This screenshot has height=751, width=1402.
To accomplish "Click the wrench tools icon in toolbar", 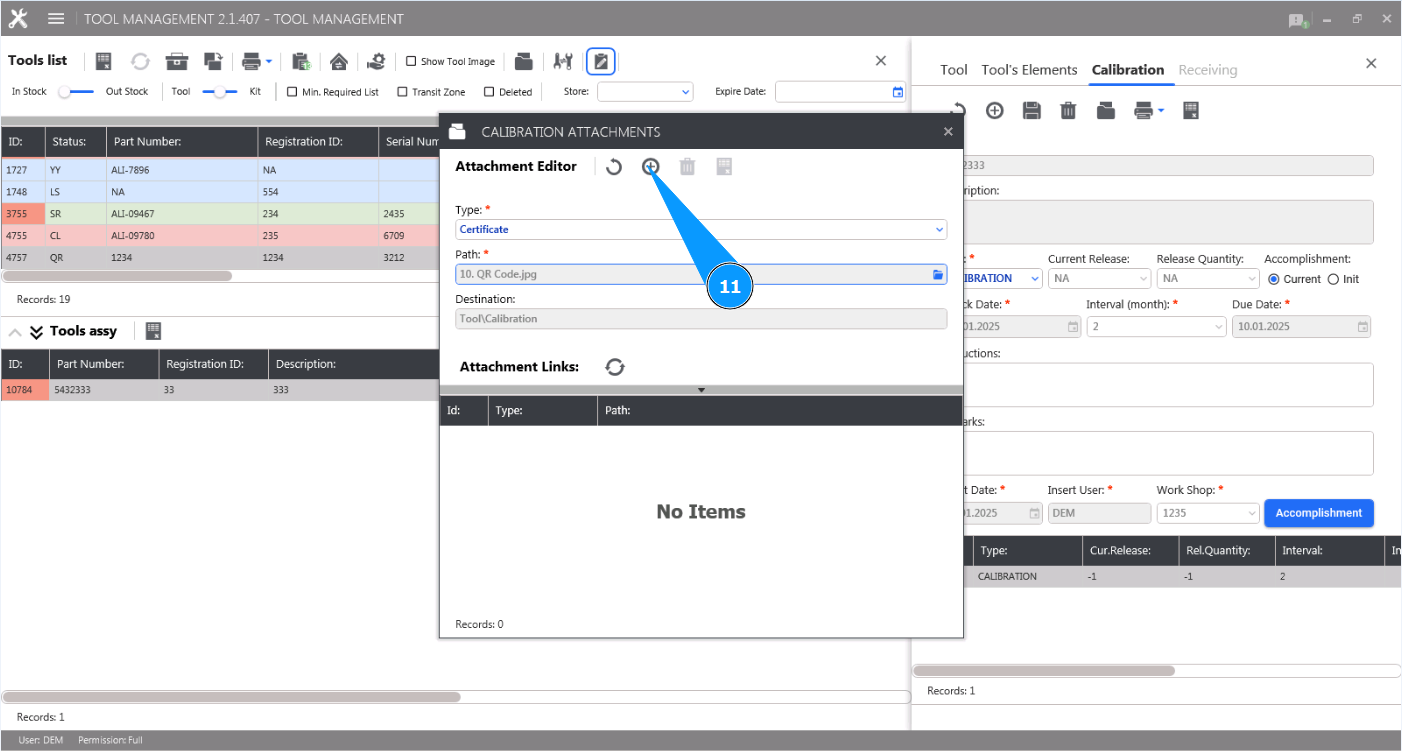I will coord(562,61).
